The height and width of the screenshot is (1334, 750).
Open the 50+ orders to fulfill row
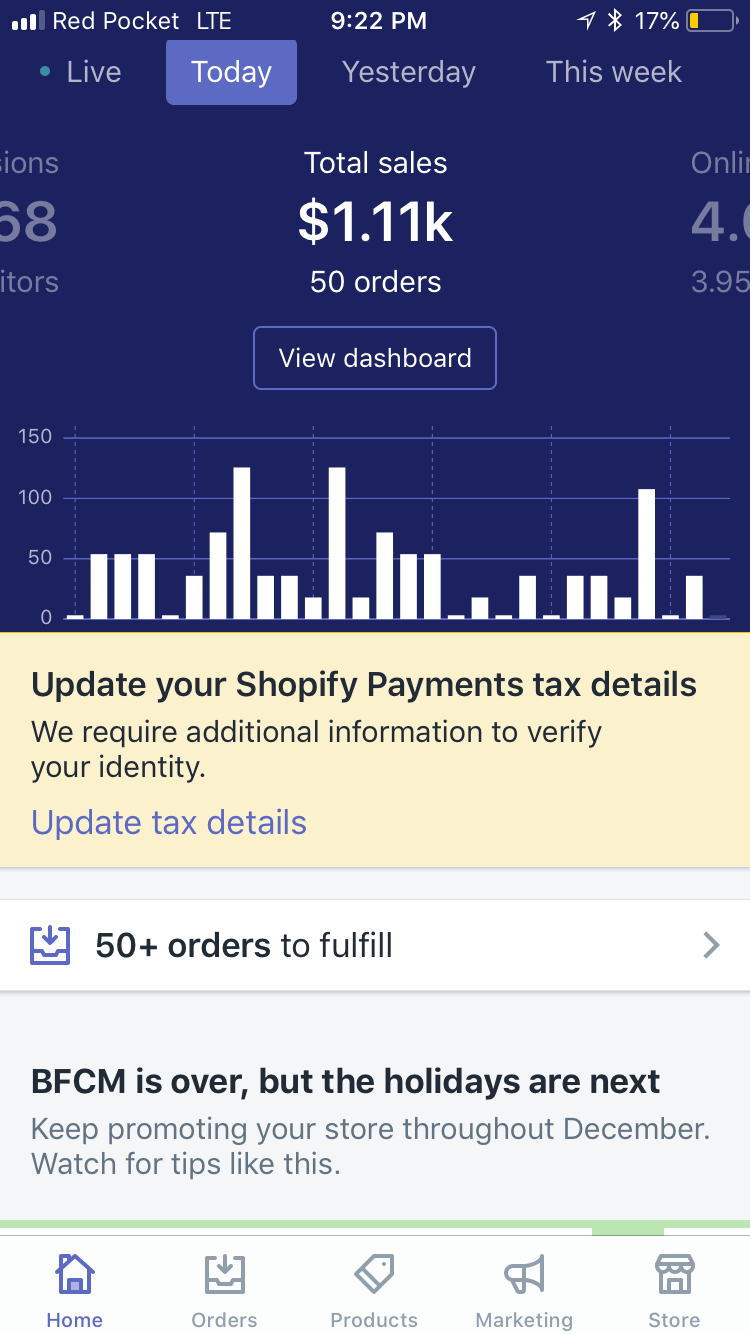click(x=374, y=945)
